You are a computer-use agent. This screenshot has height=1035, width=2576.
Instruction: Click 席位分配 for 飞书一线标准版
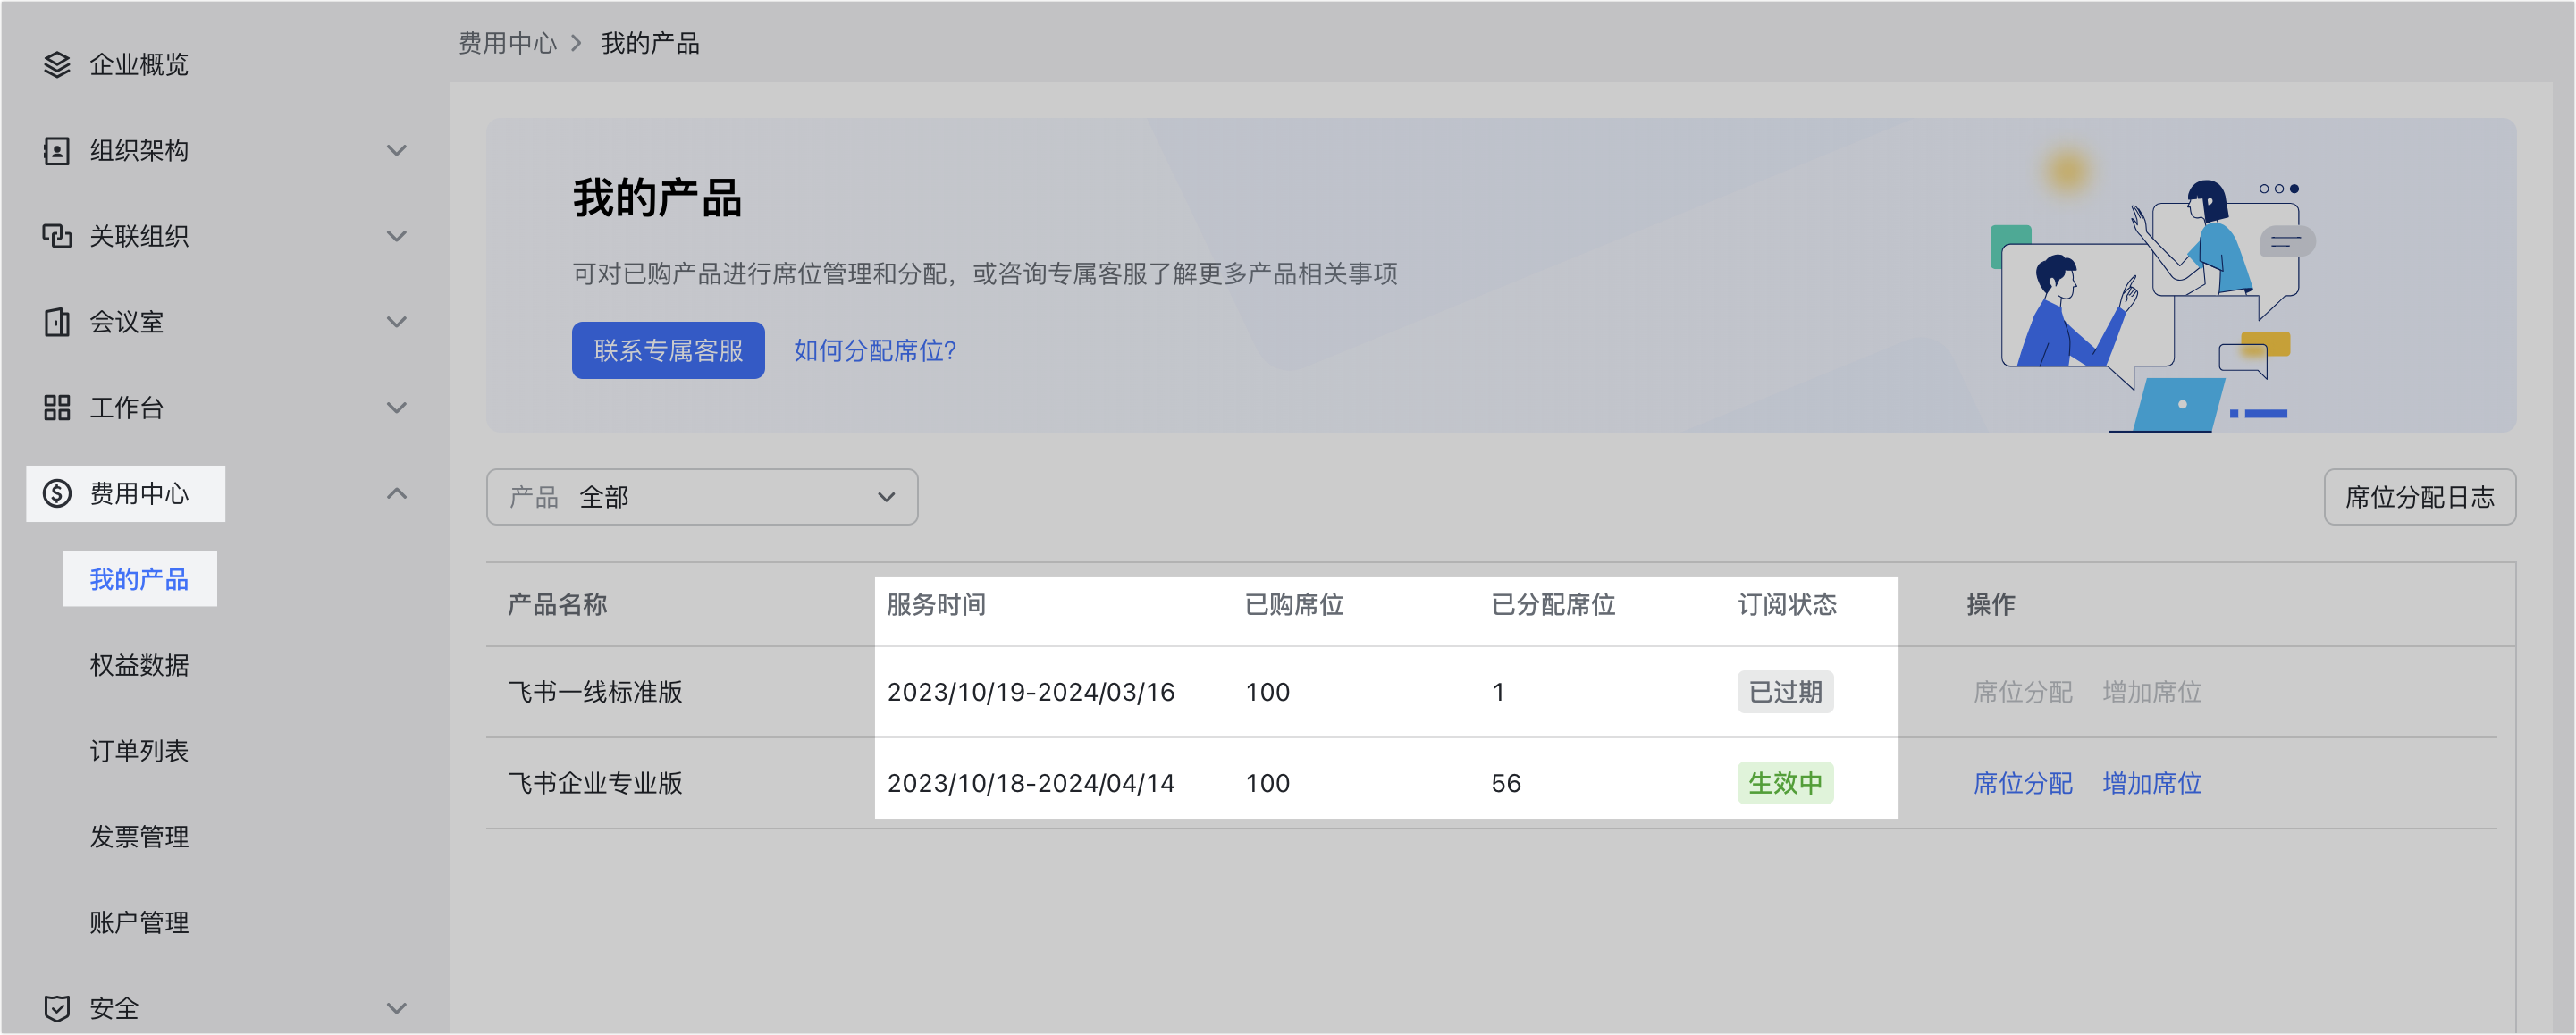[x=2022, y=692]
